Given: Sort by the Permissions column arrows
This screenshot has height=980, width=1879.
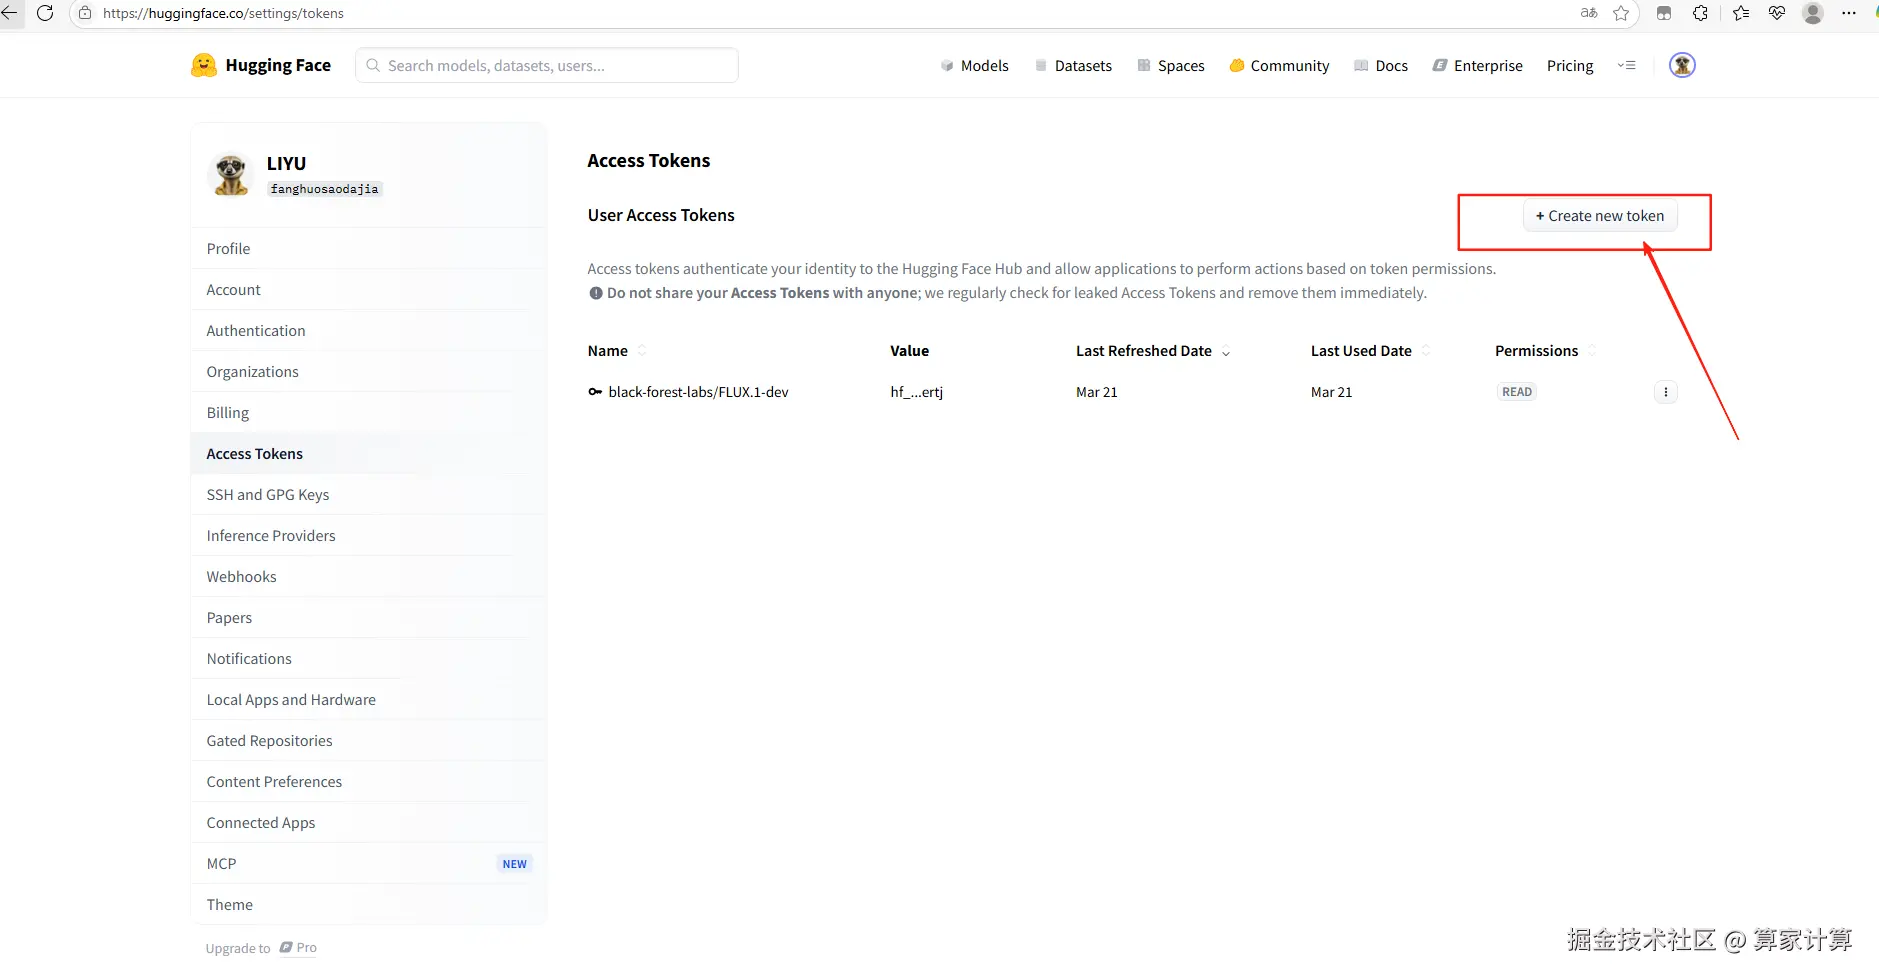Looking at the screenshot, I should coord(1592,351).
